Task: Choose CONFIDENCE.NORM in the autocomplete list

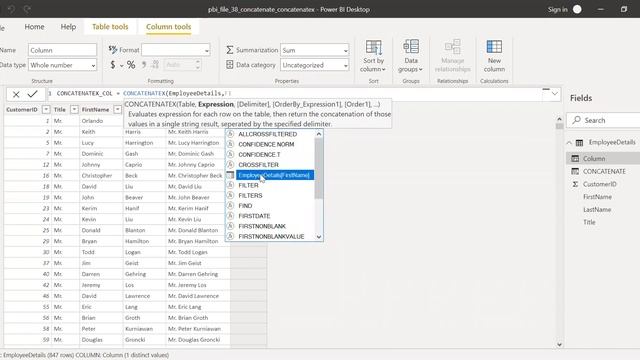Action: tap(266, 144)
